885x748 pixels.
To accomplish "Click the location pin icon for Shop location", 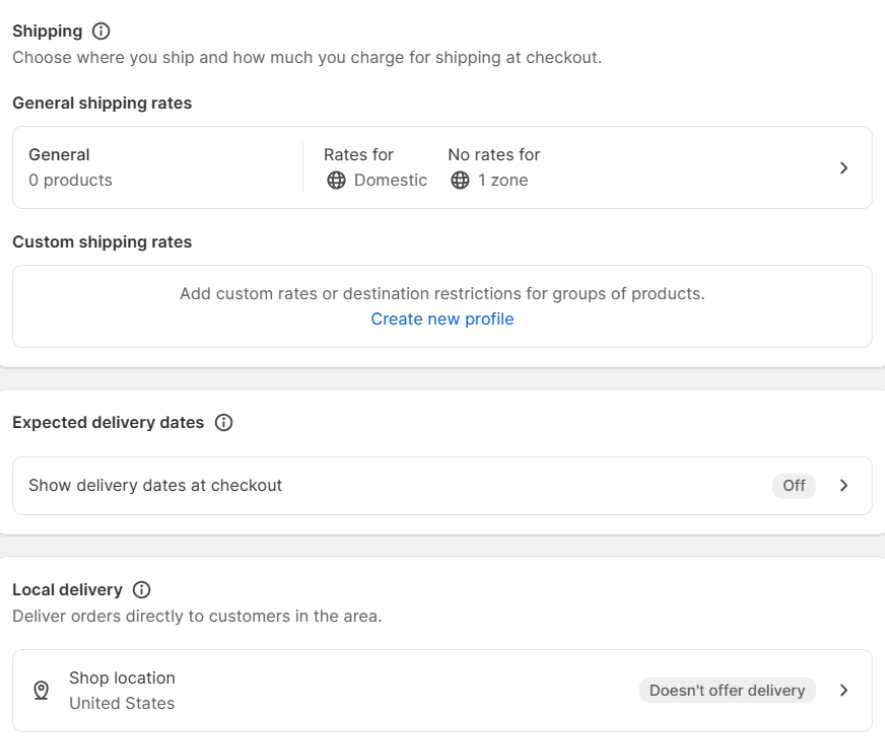I will [41, 690].
